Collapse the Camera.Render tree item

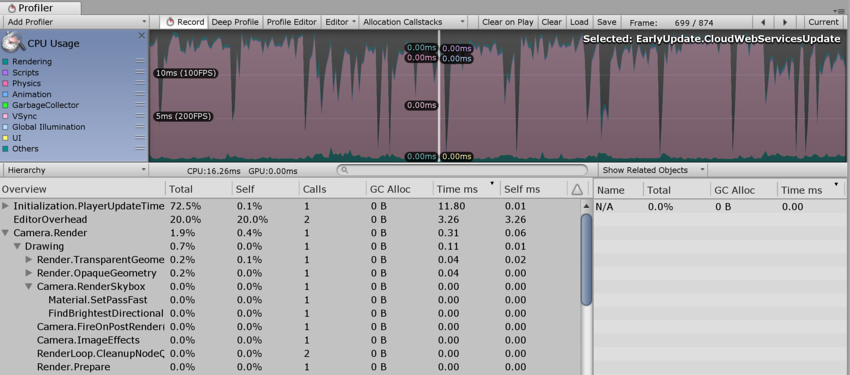coord(5,233)
